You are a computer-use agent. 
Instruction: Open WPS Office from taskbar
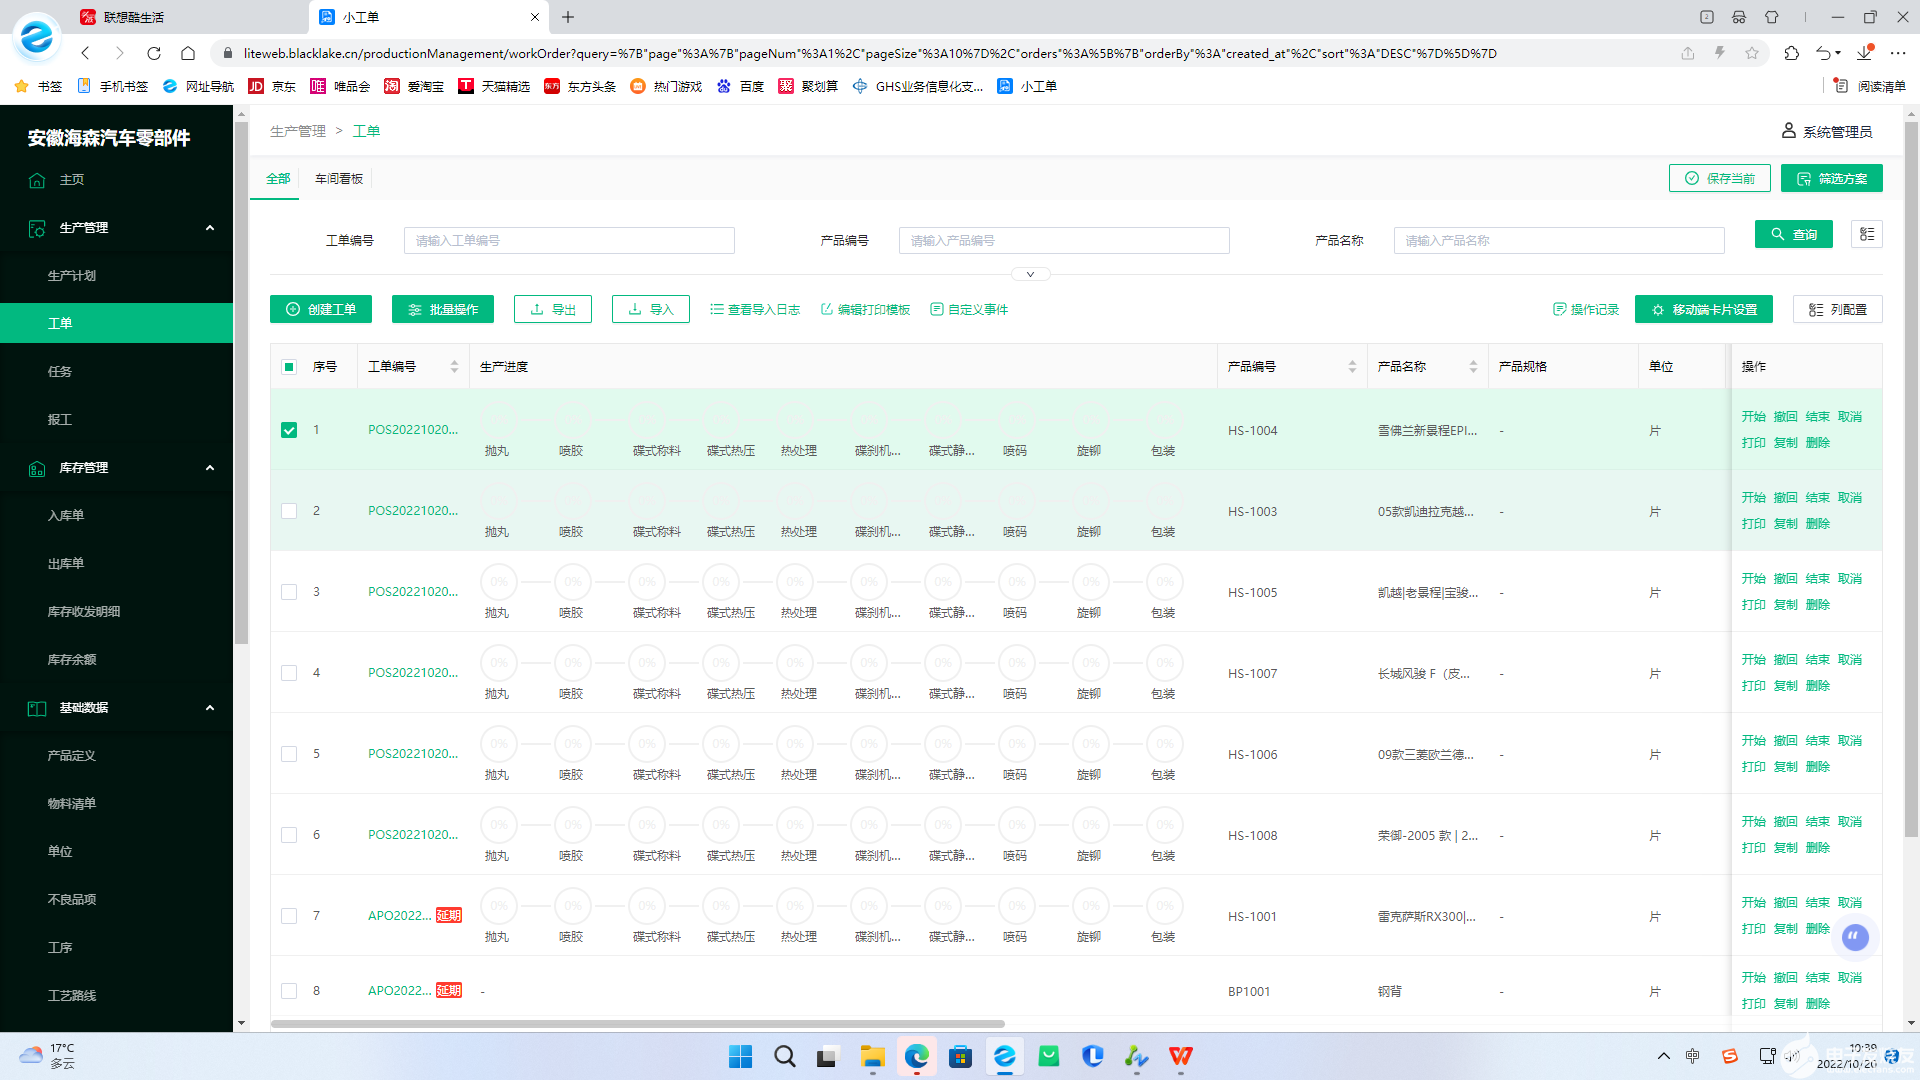point(1181,1056)
